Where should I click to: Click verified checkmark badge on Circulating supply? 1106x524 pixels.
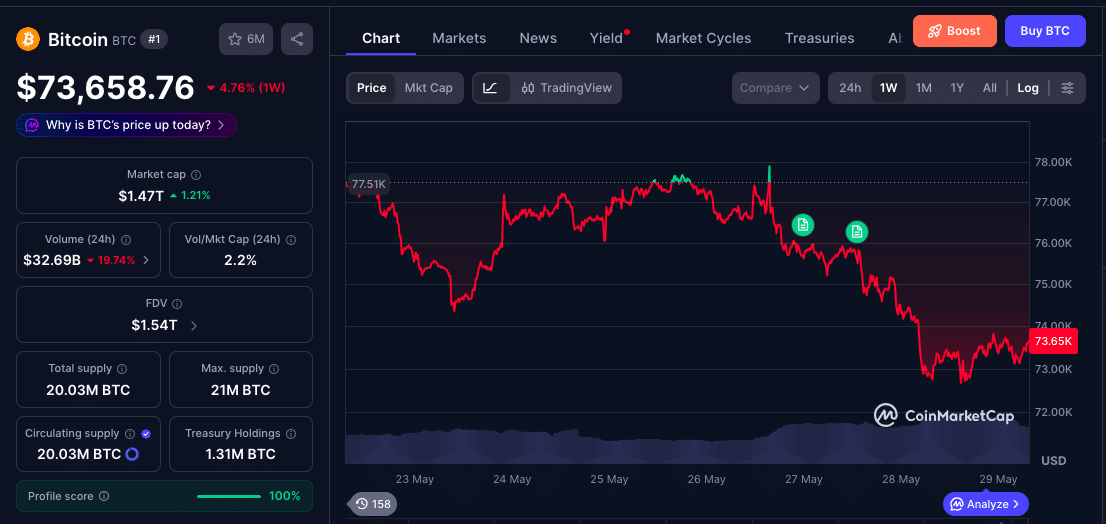click(146, 434)
